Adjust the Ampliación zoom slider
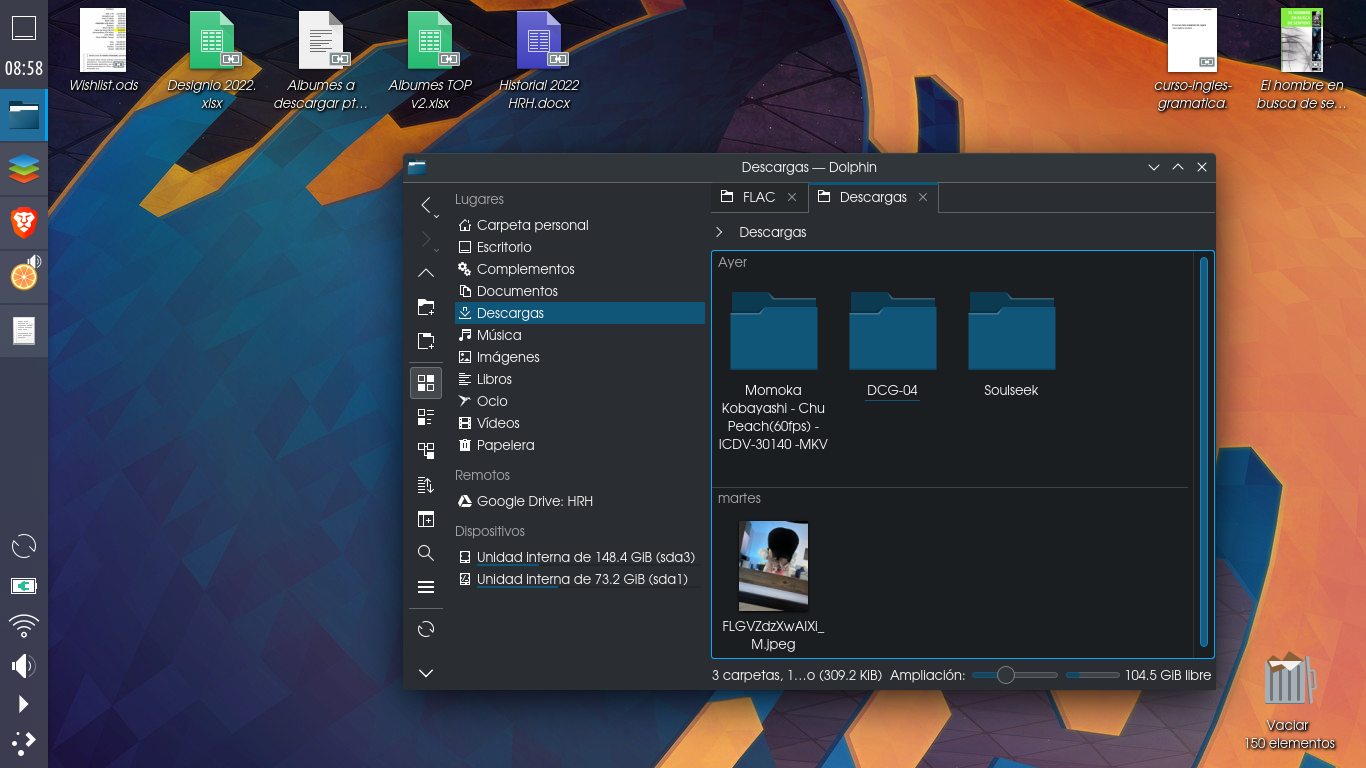This screenshot has height=768, width=1366. coord(1006,675)
